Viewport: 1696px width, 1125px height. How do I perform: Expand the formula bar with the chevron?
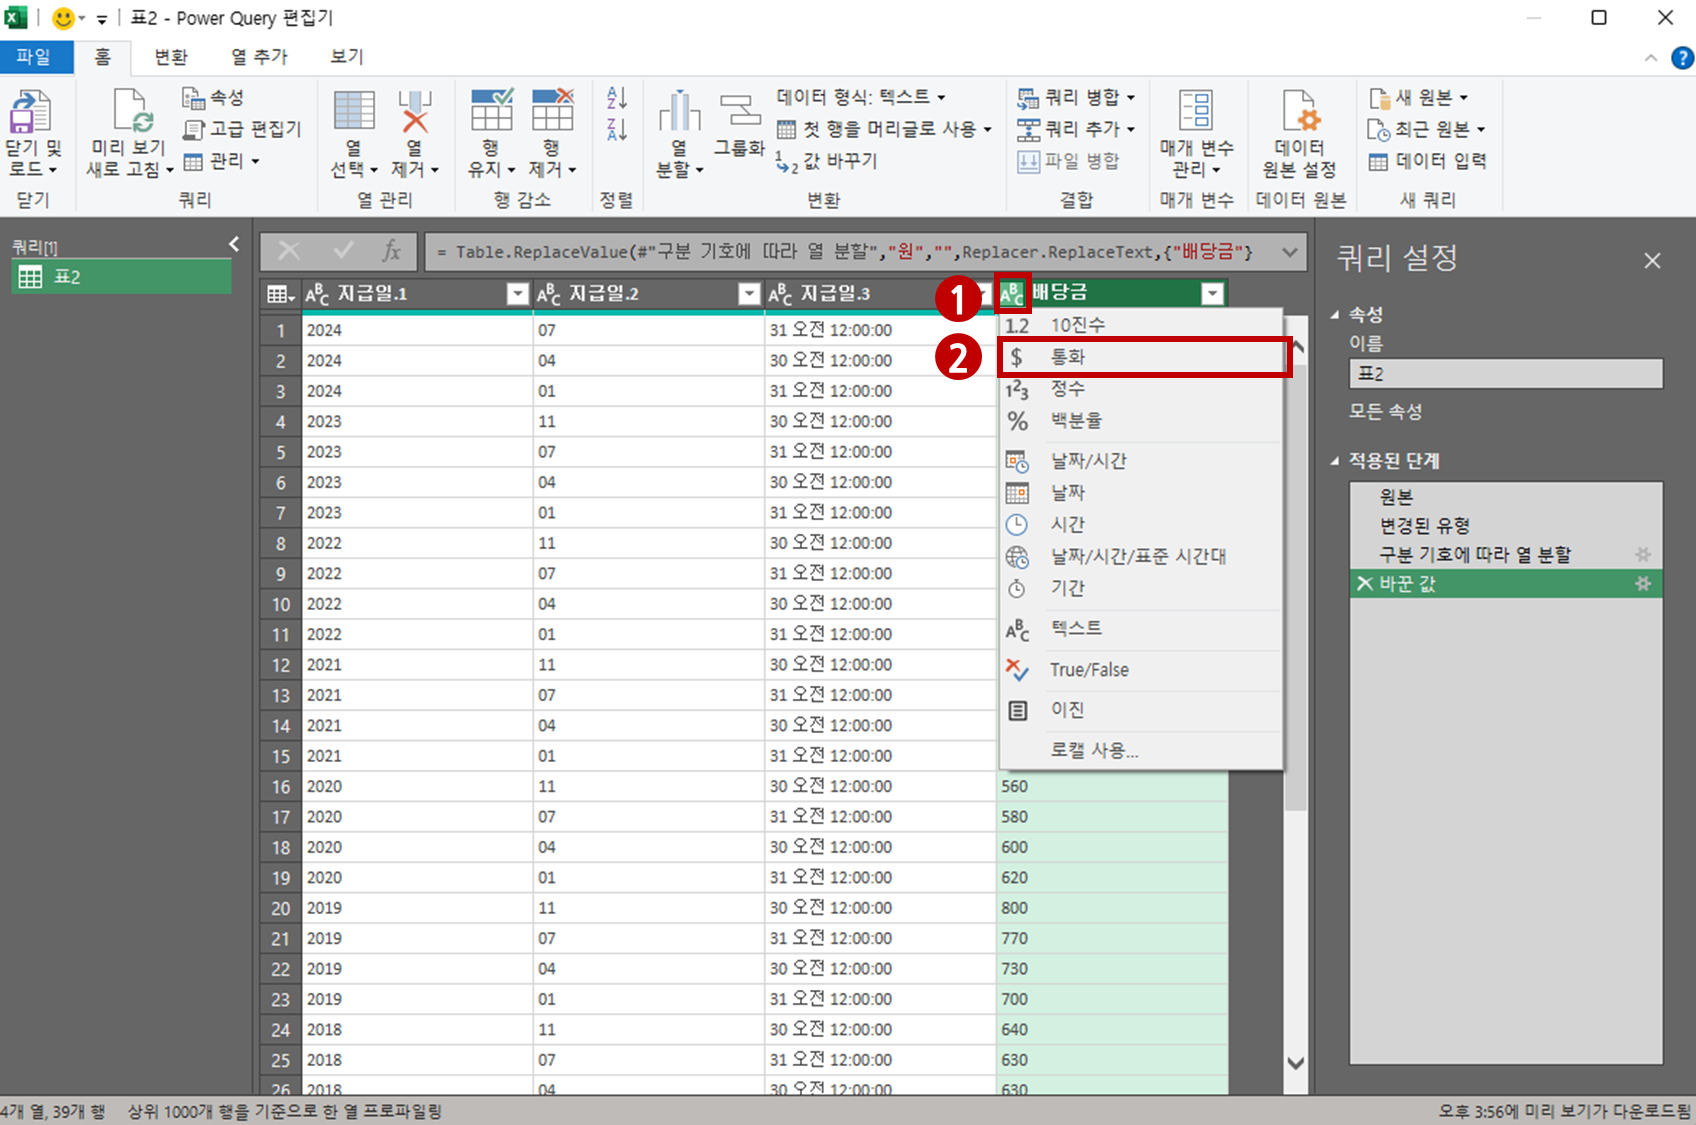1290,252
